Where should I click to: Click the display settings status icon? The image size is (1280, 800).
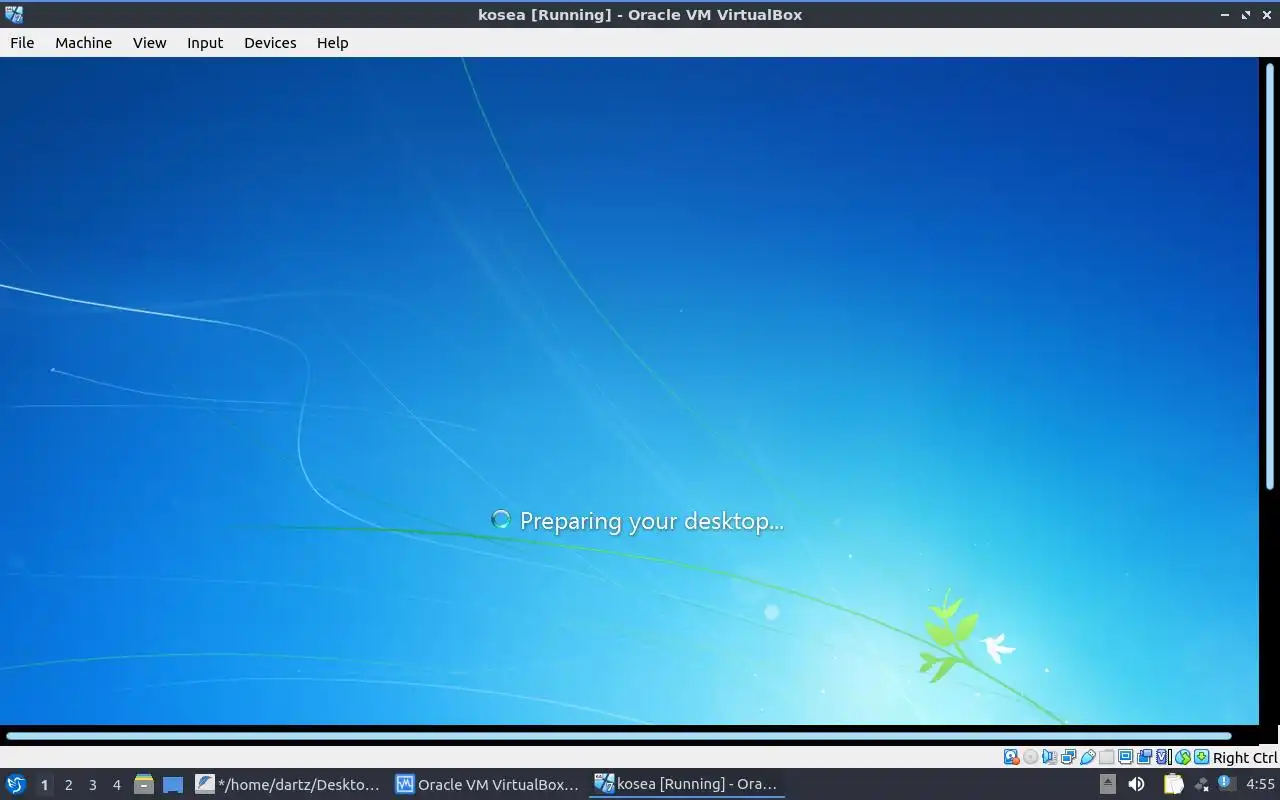click(x=1125, y=758)
